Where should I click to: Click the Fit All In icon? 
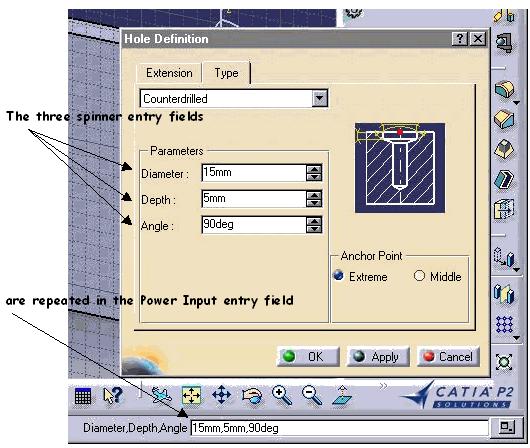(191, 395)
